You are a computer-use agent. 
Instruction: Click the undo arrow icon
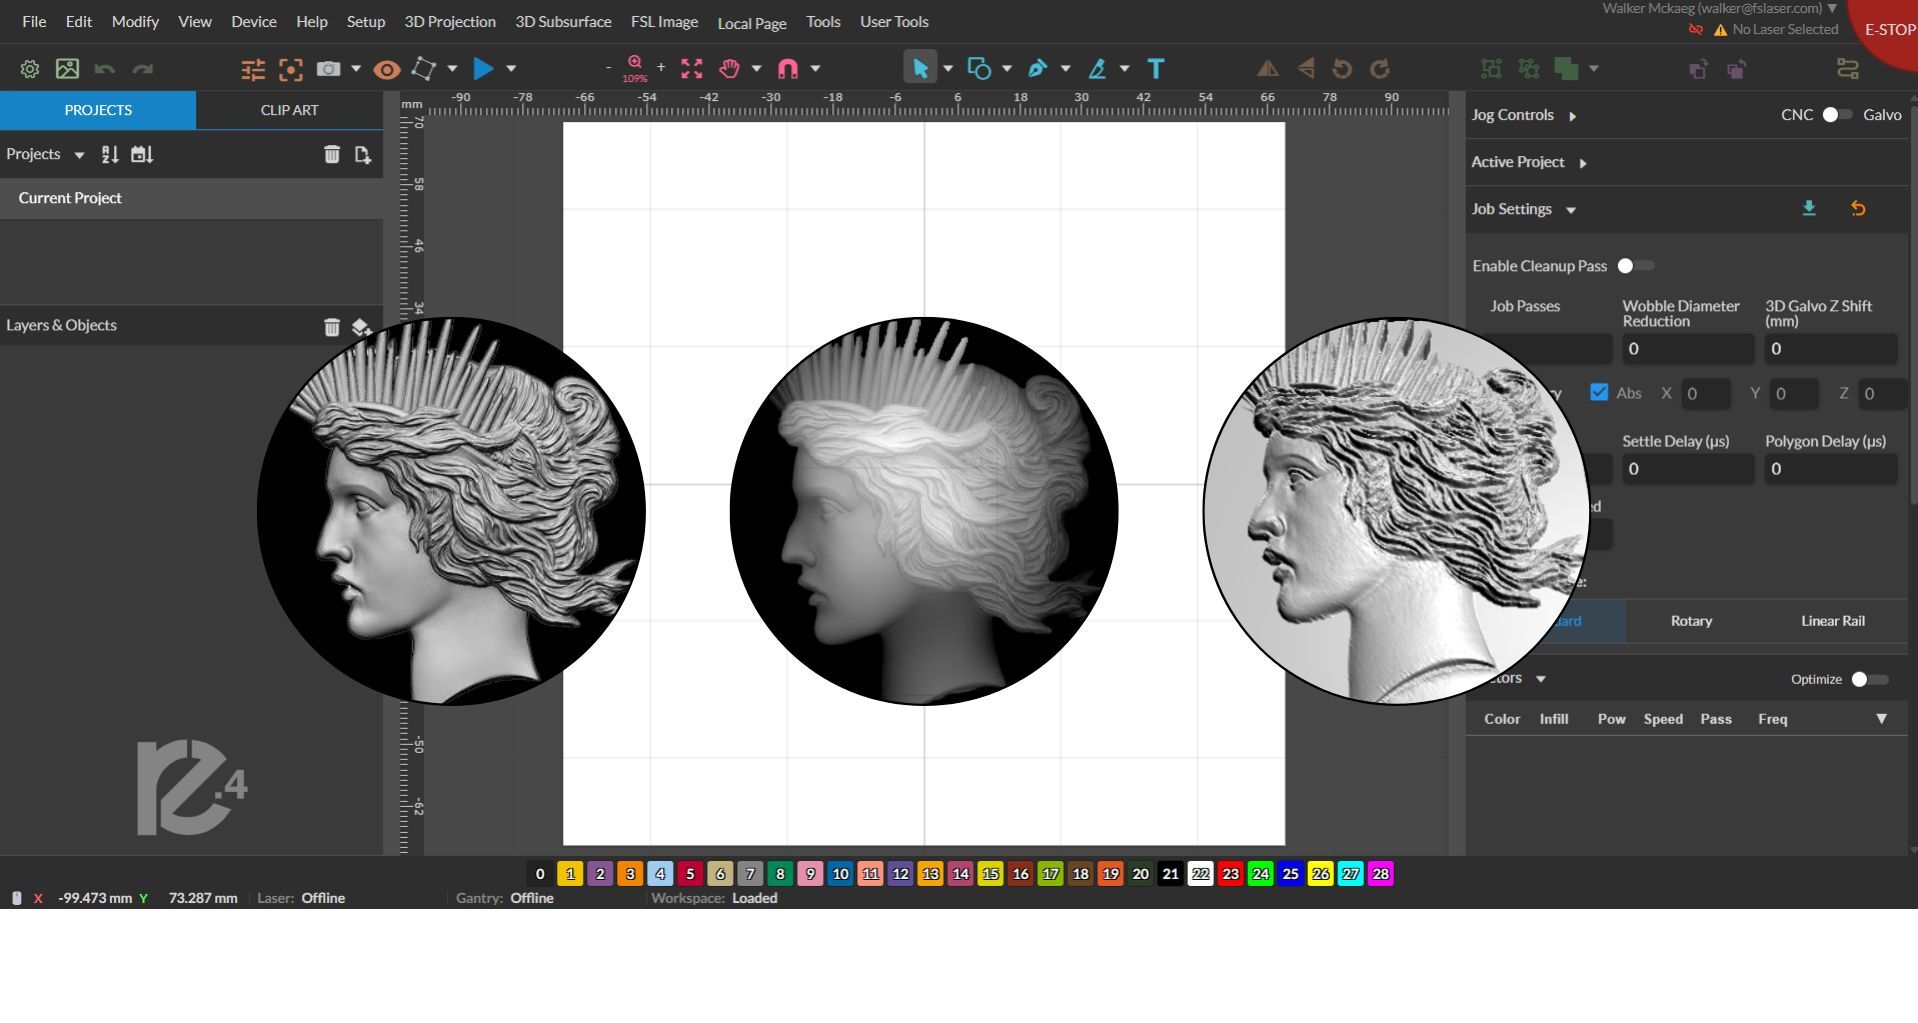point(103,68)
